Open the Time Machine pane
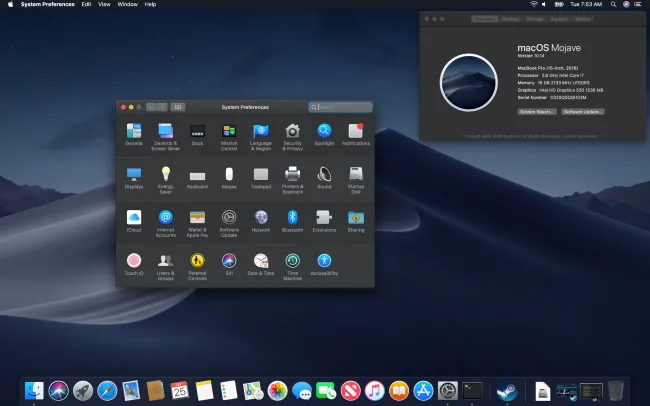The height and width of the screenshot is (406, 650). (x=292, y=261)
